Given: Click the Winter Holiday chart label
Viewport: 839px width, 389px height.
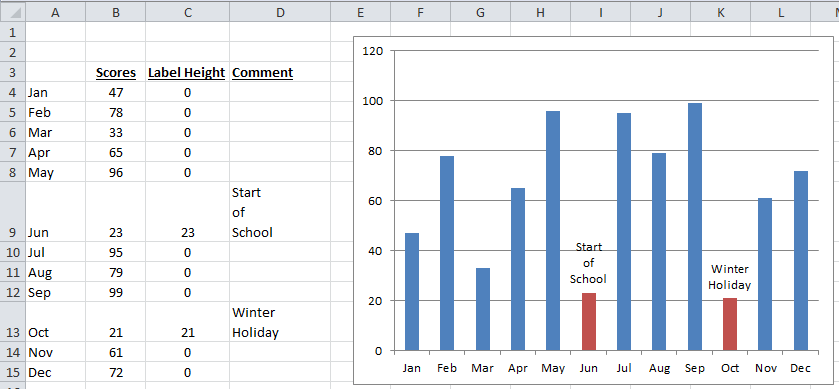Looking at the screenshot, I should [730, 277].
